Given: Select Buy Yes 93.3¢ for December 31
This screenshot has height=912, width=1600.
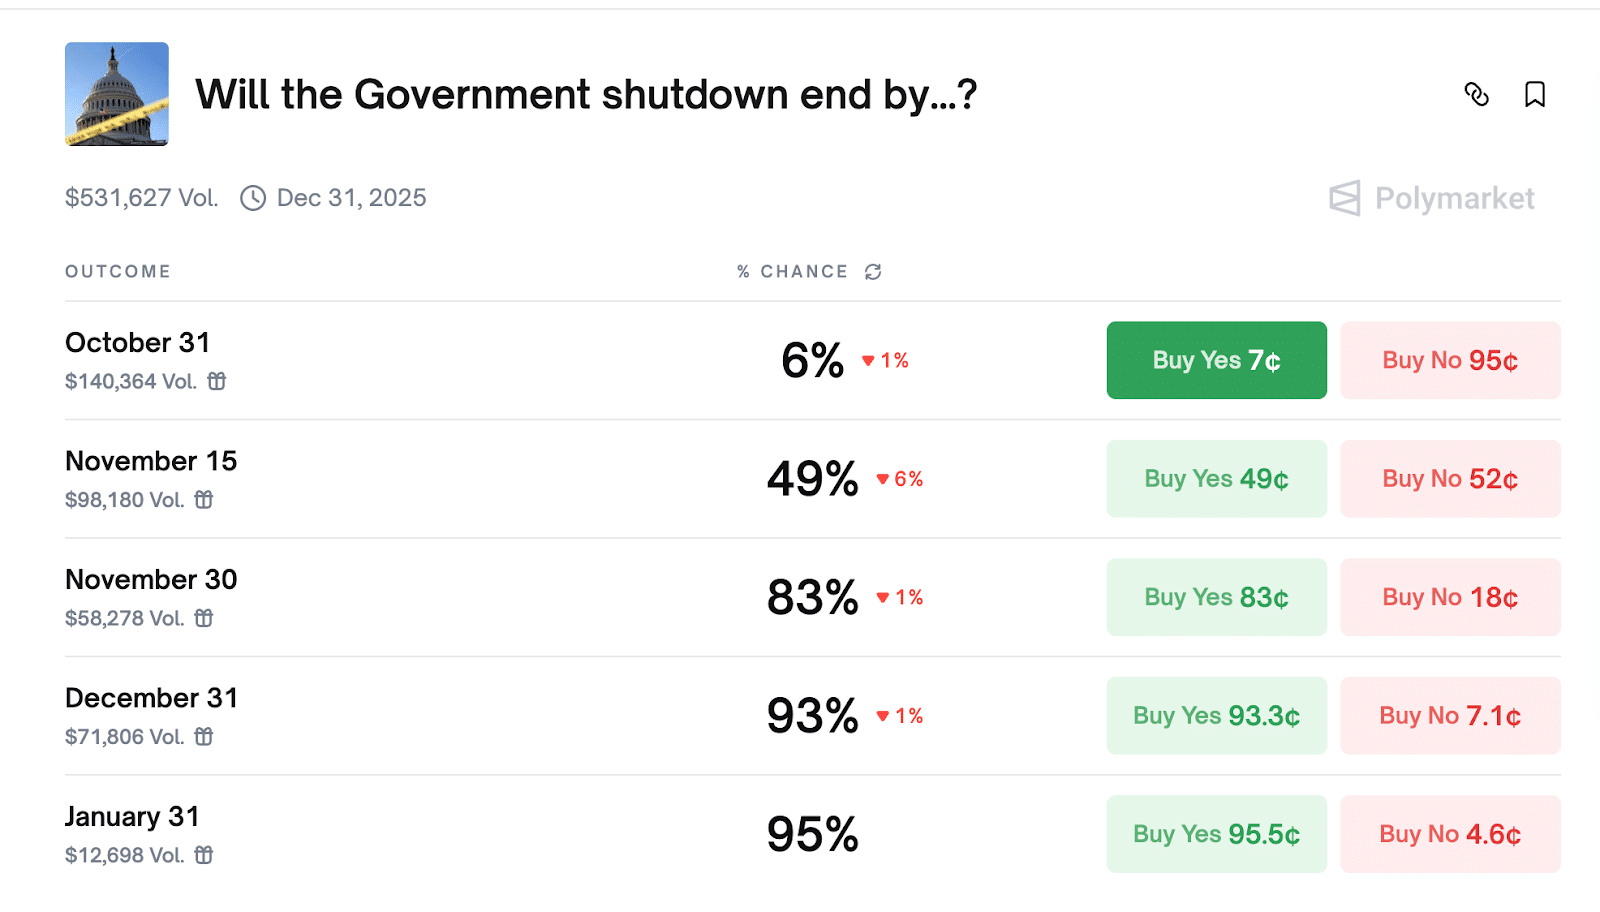Looking at the screenshot, I should pos(1216,715).
